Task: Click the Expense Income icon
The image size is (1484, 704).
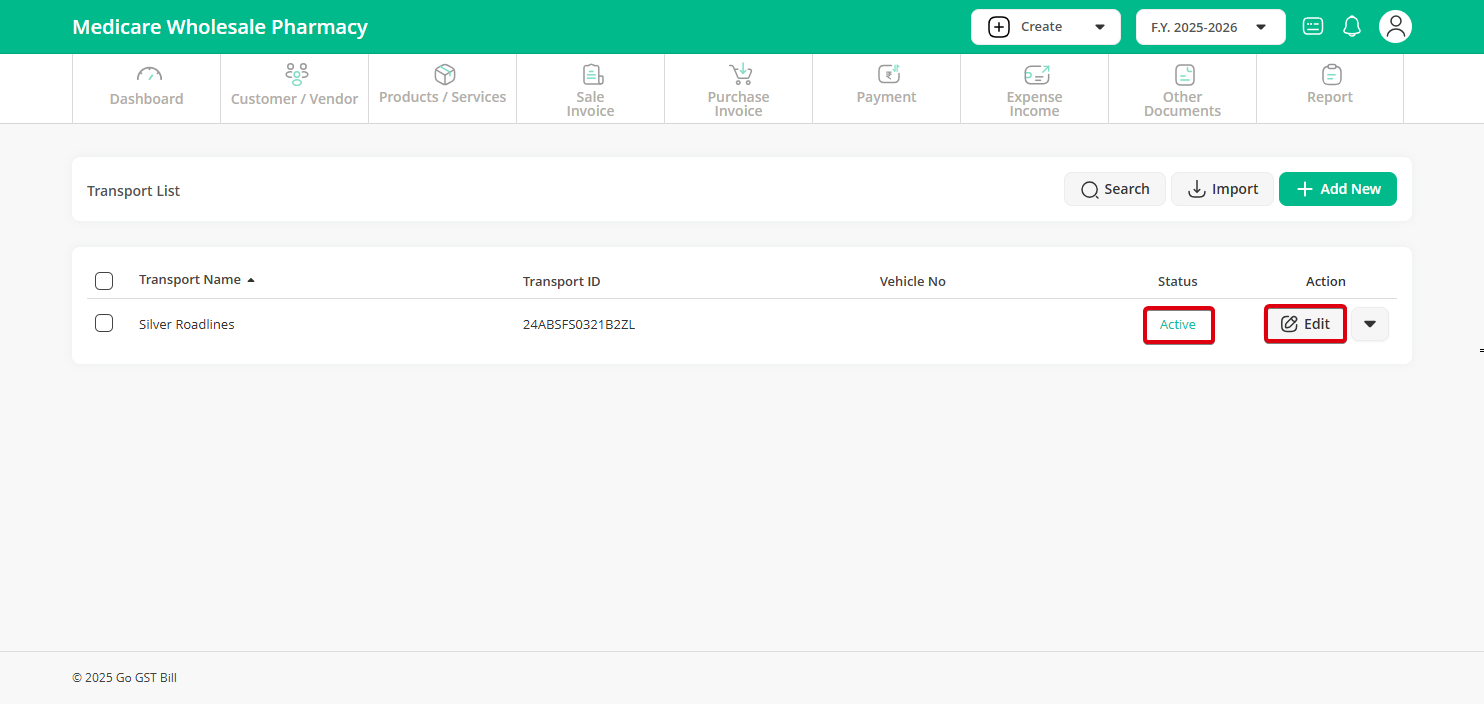Action: [x=1036, y=75]
